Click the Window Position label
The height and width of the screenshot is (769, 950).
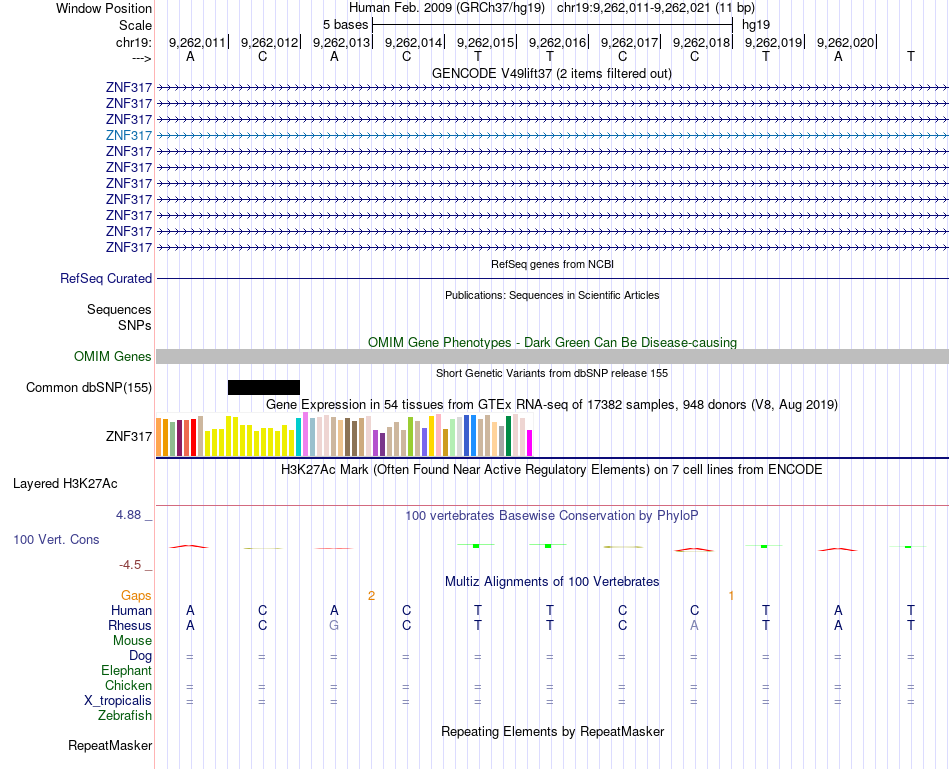tap(104, 8)
